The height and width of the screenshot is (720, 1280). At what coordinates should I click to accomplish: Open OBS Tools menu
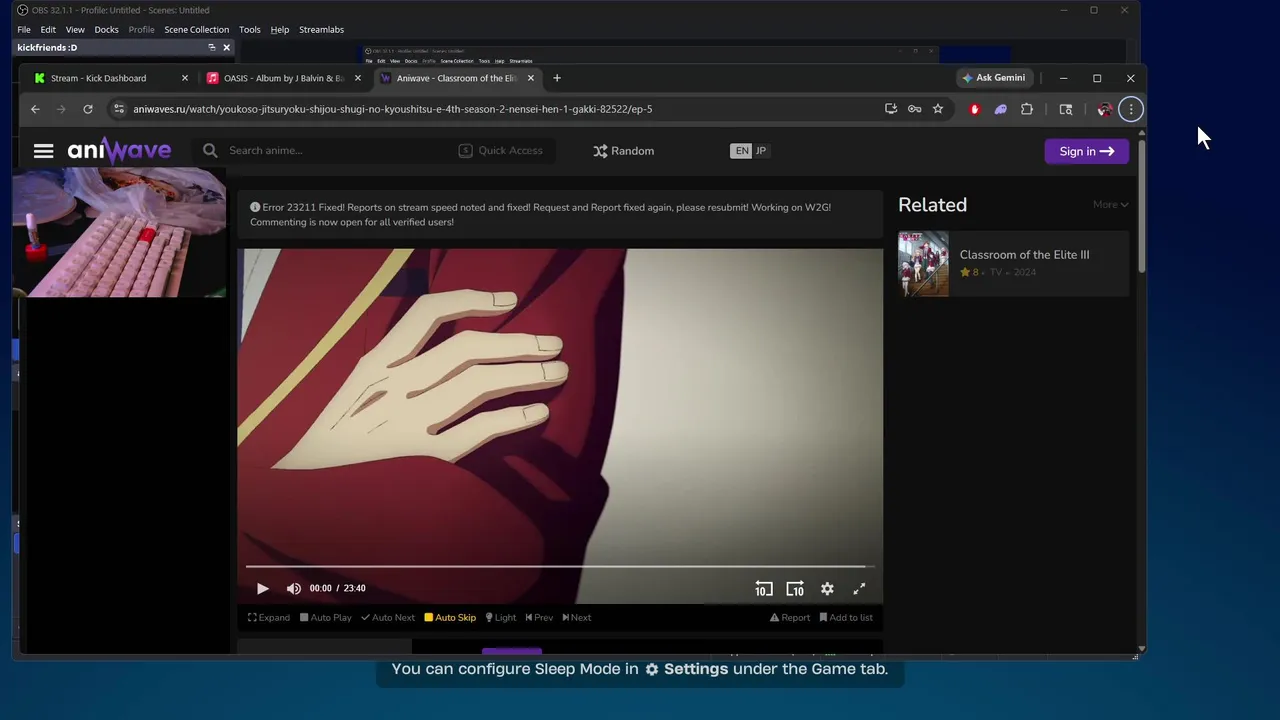250,30
